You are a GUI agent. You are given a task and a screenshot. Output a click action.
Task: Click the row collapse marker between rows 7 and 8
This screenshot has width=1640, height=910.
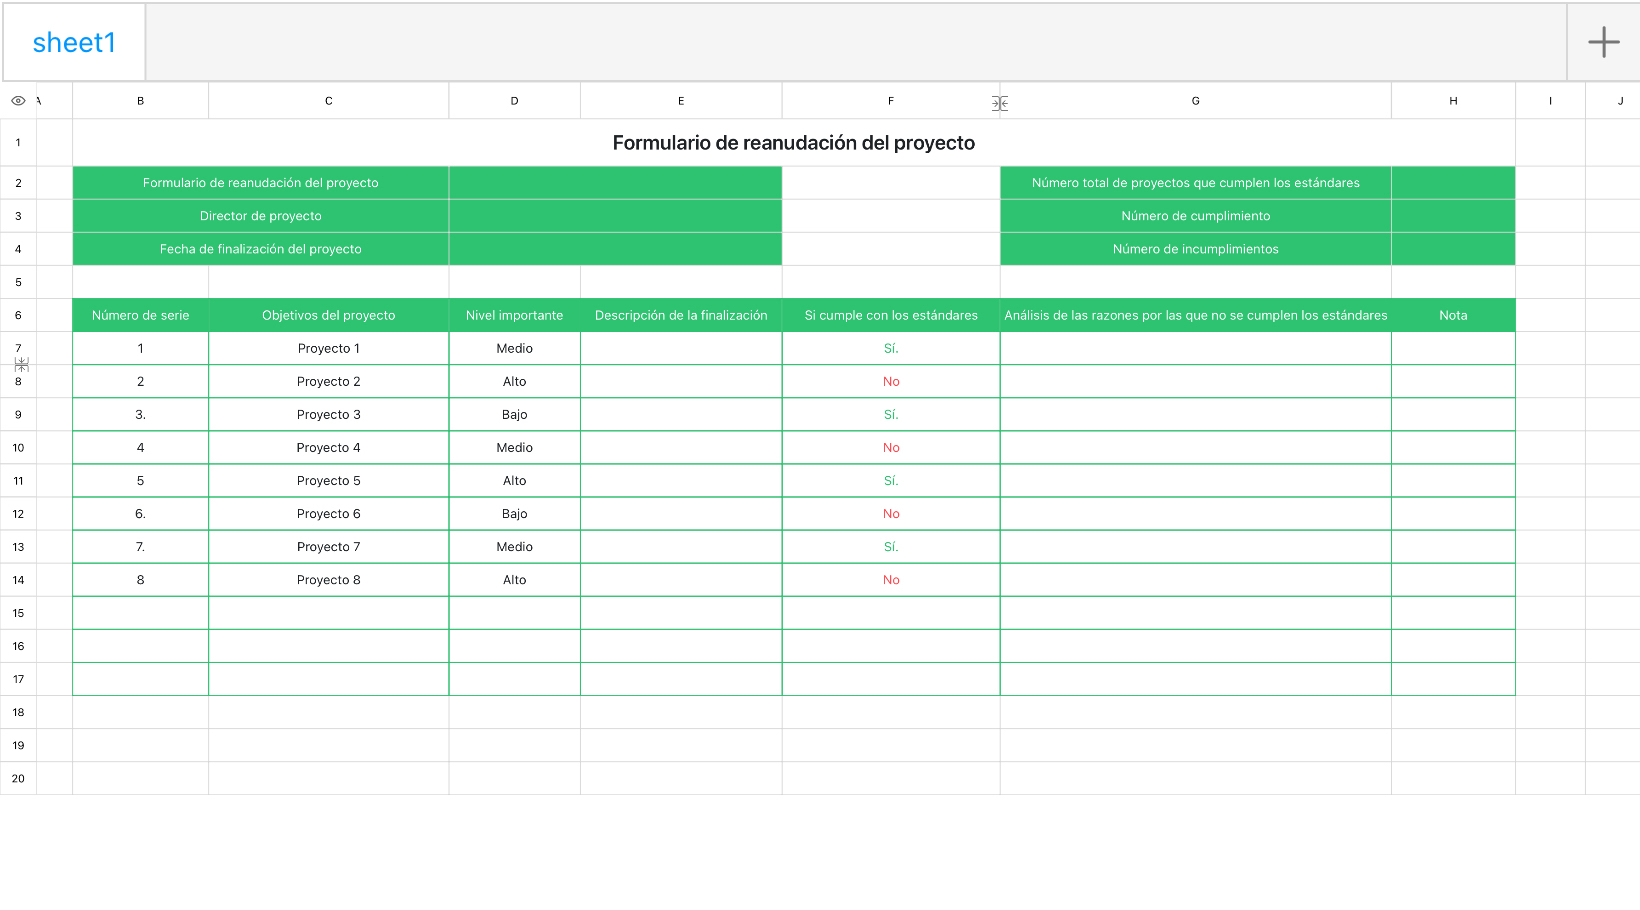(22, 365)
